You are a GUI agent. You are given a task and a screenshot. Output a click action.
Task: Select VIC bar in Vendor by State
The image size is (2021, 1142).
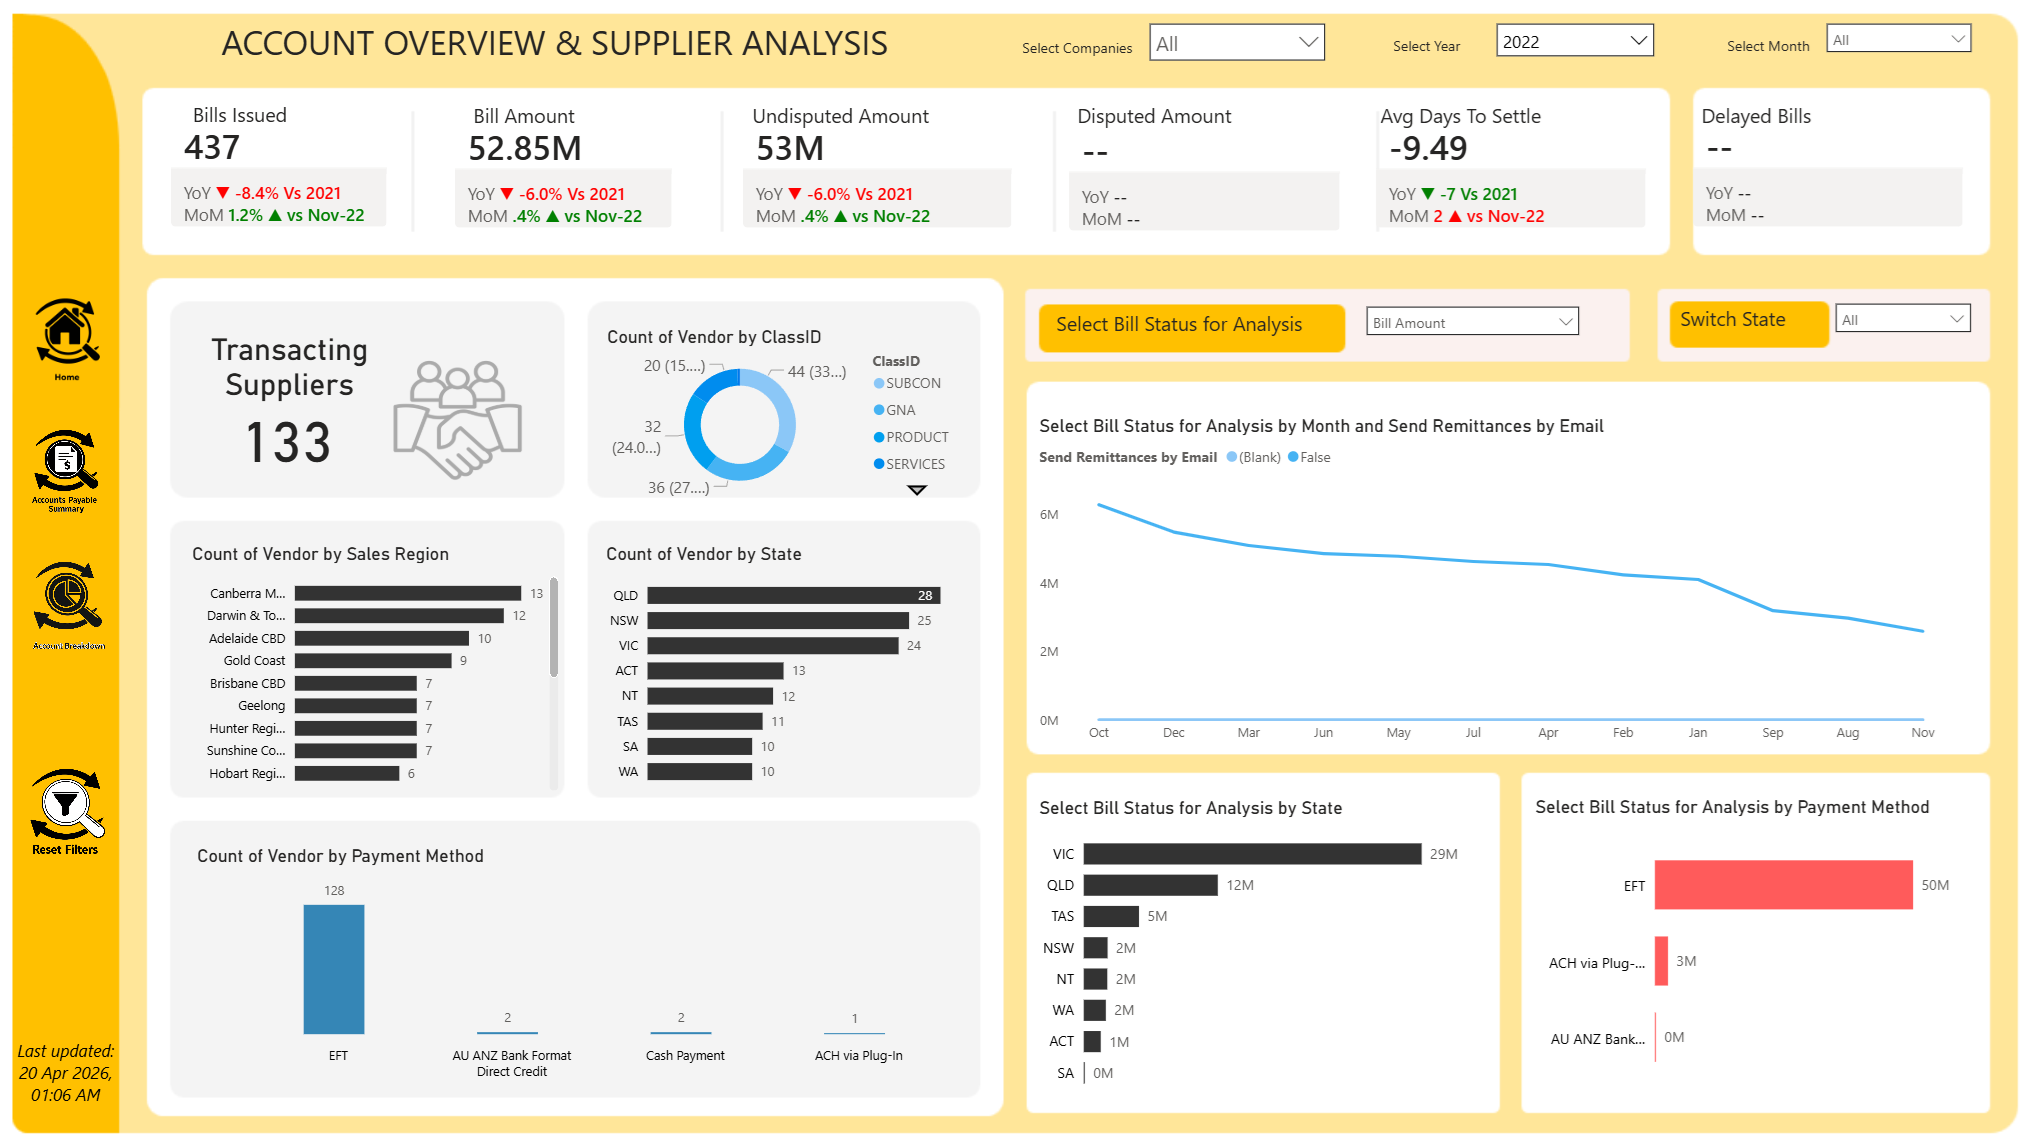[773, 645]
